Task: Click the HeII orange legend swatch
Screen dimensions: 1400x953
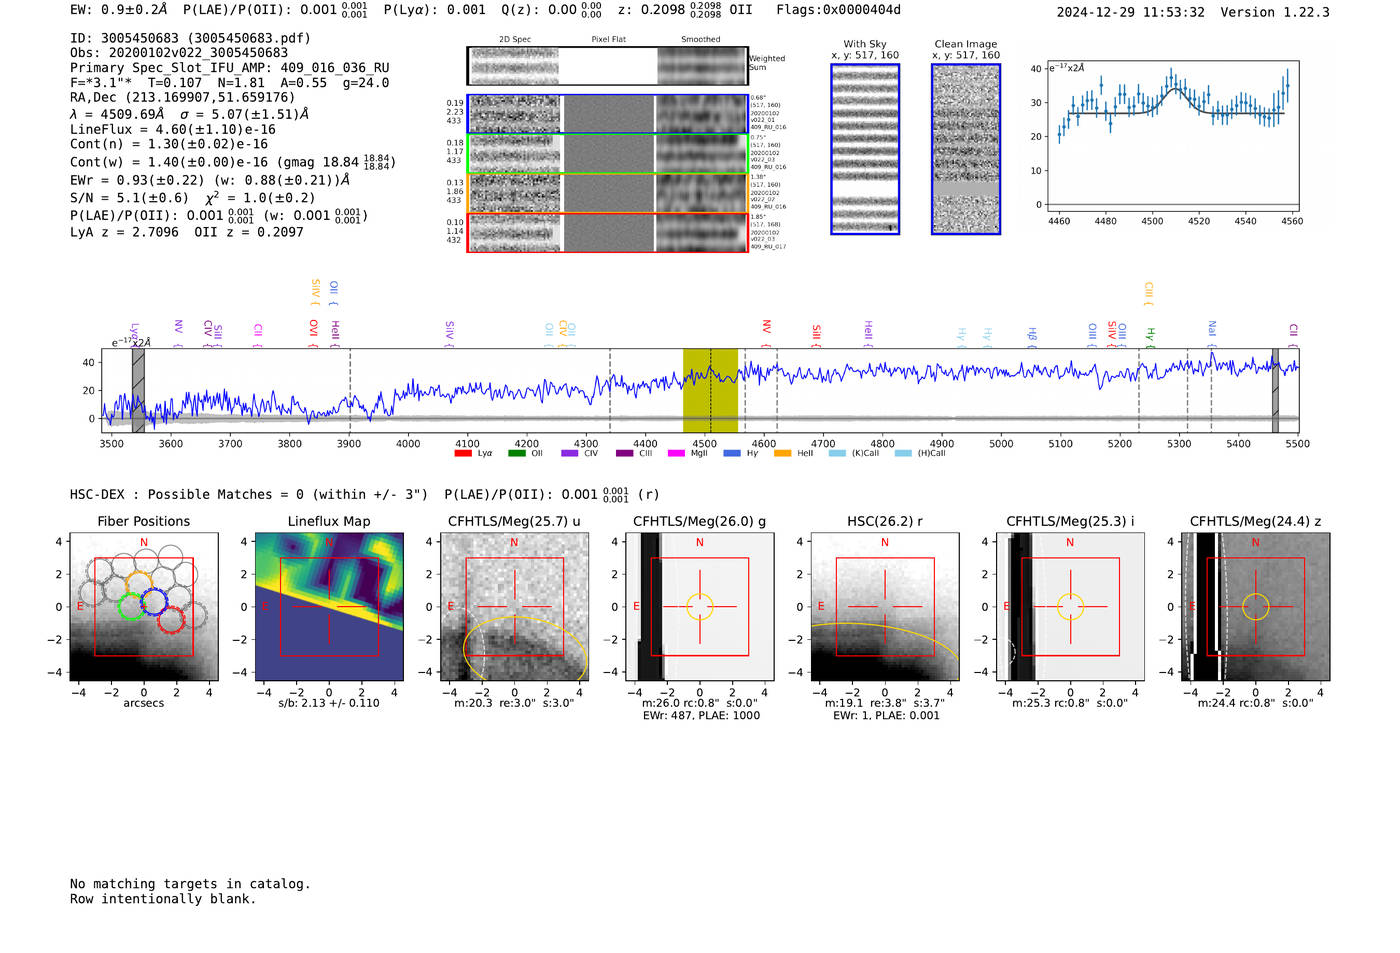Action: 782,454
